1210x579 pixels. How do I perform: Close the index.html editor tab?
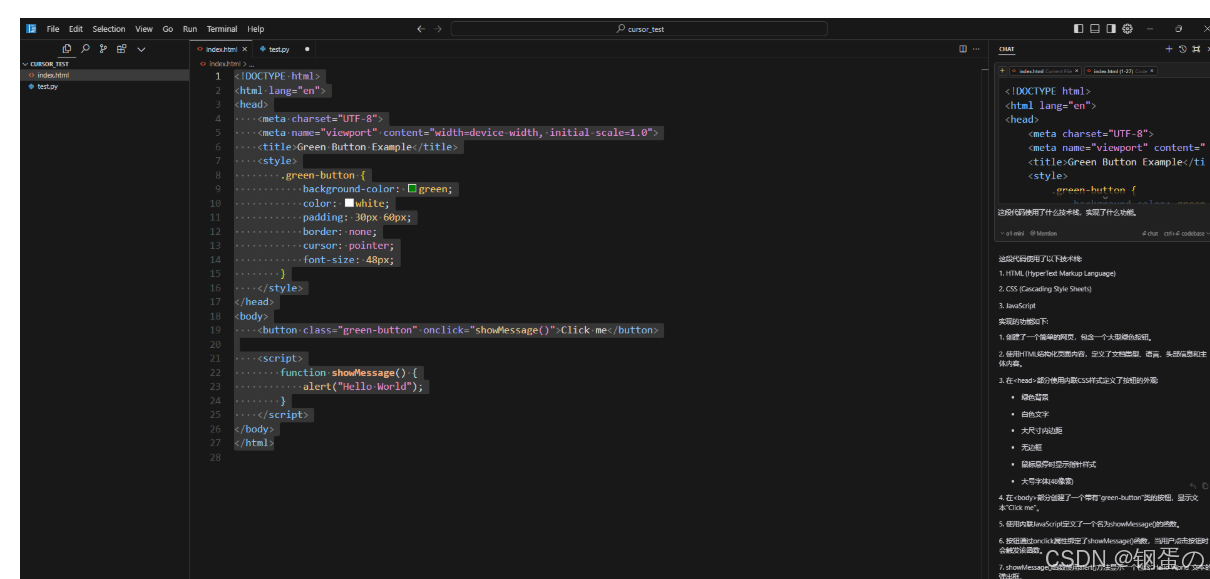point(244,49)
